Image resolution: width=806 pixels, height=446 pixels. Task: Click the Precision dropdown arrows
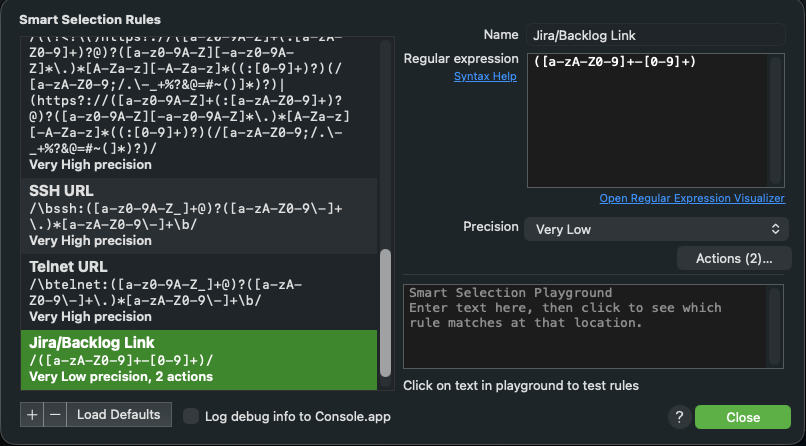775,229
